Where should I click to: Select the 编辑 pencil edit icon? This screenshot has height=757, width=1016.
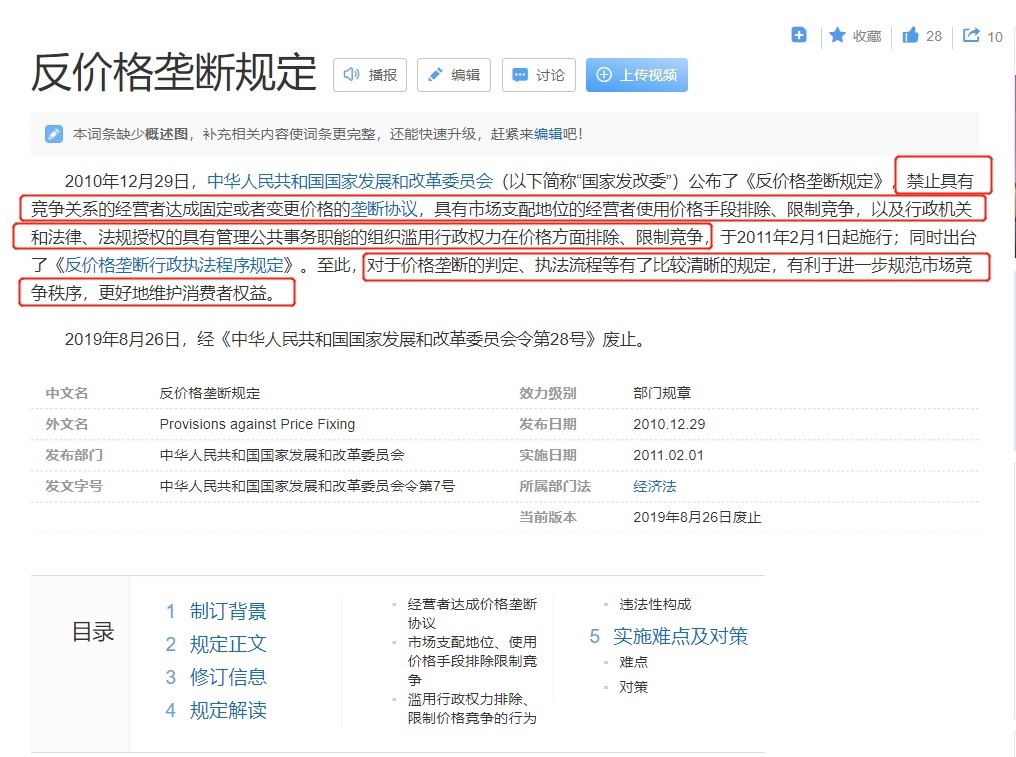(435, 74)
